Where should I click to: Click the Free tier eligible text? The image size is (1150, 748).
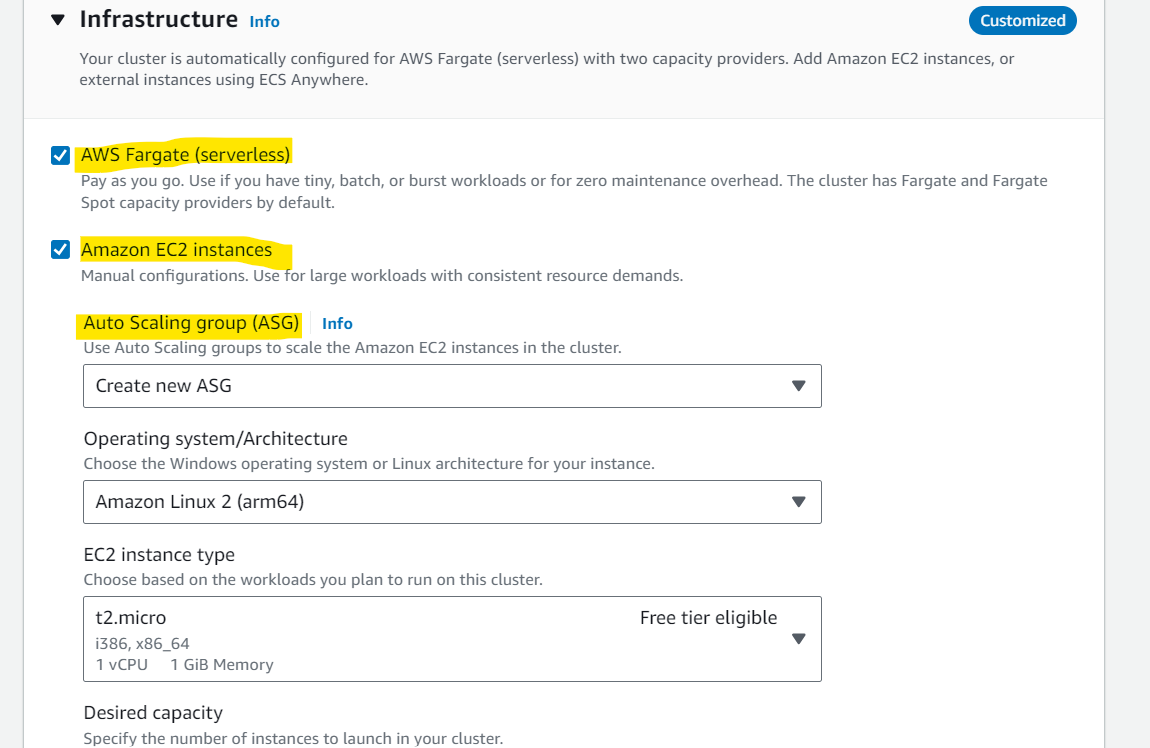point(708,618)
